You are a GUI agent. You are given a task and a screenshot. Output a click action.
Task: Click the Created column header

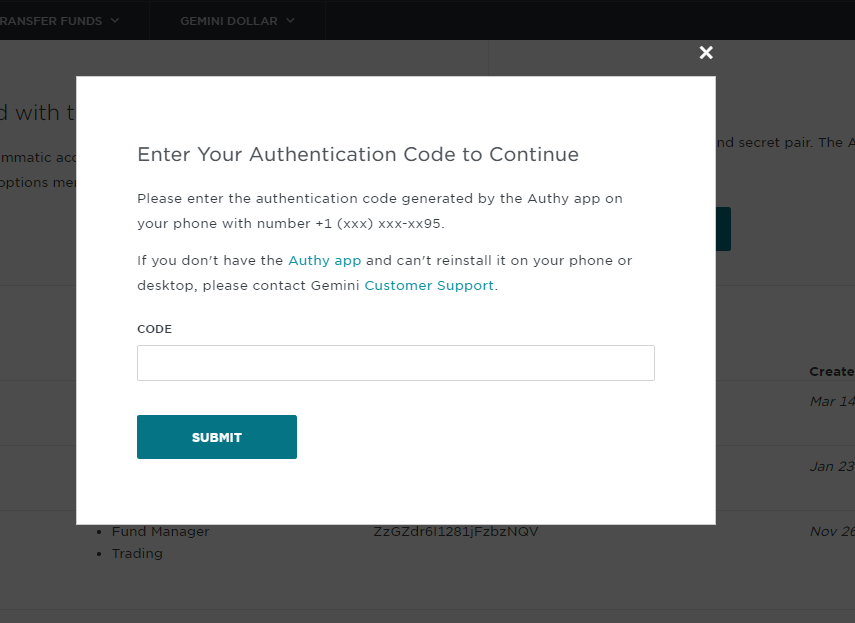coord(833,371)
